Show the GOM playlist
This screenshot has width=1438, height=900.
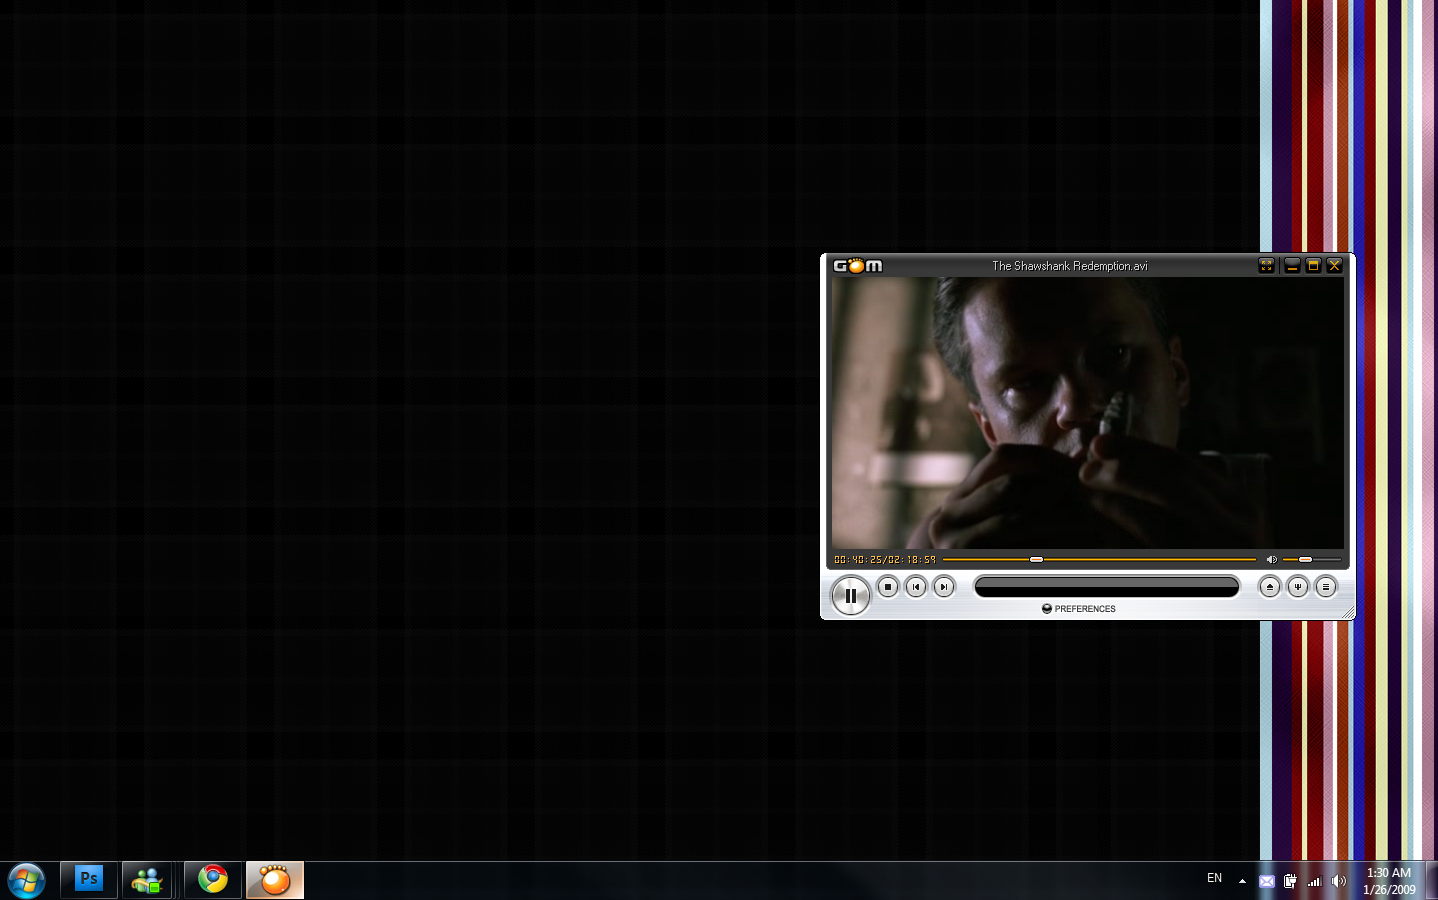[x=1326, y=587]
